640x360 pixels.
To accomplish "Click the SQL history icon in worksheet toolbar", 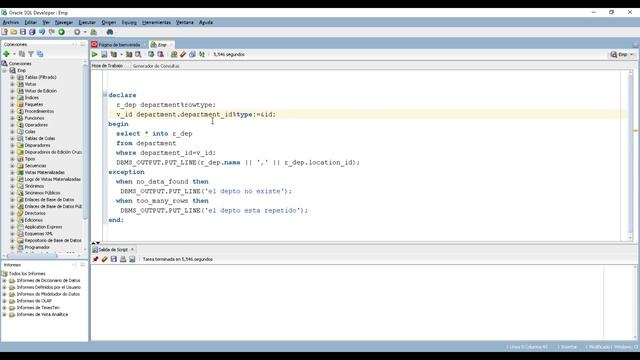I will [192, 54].
